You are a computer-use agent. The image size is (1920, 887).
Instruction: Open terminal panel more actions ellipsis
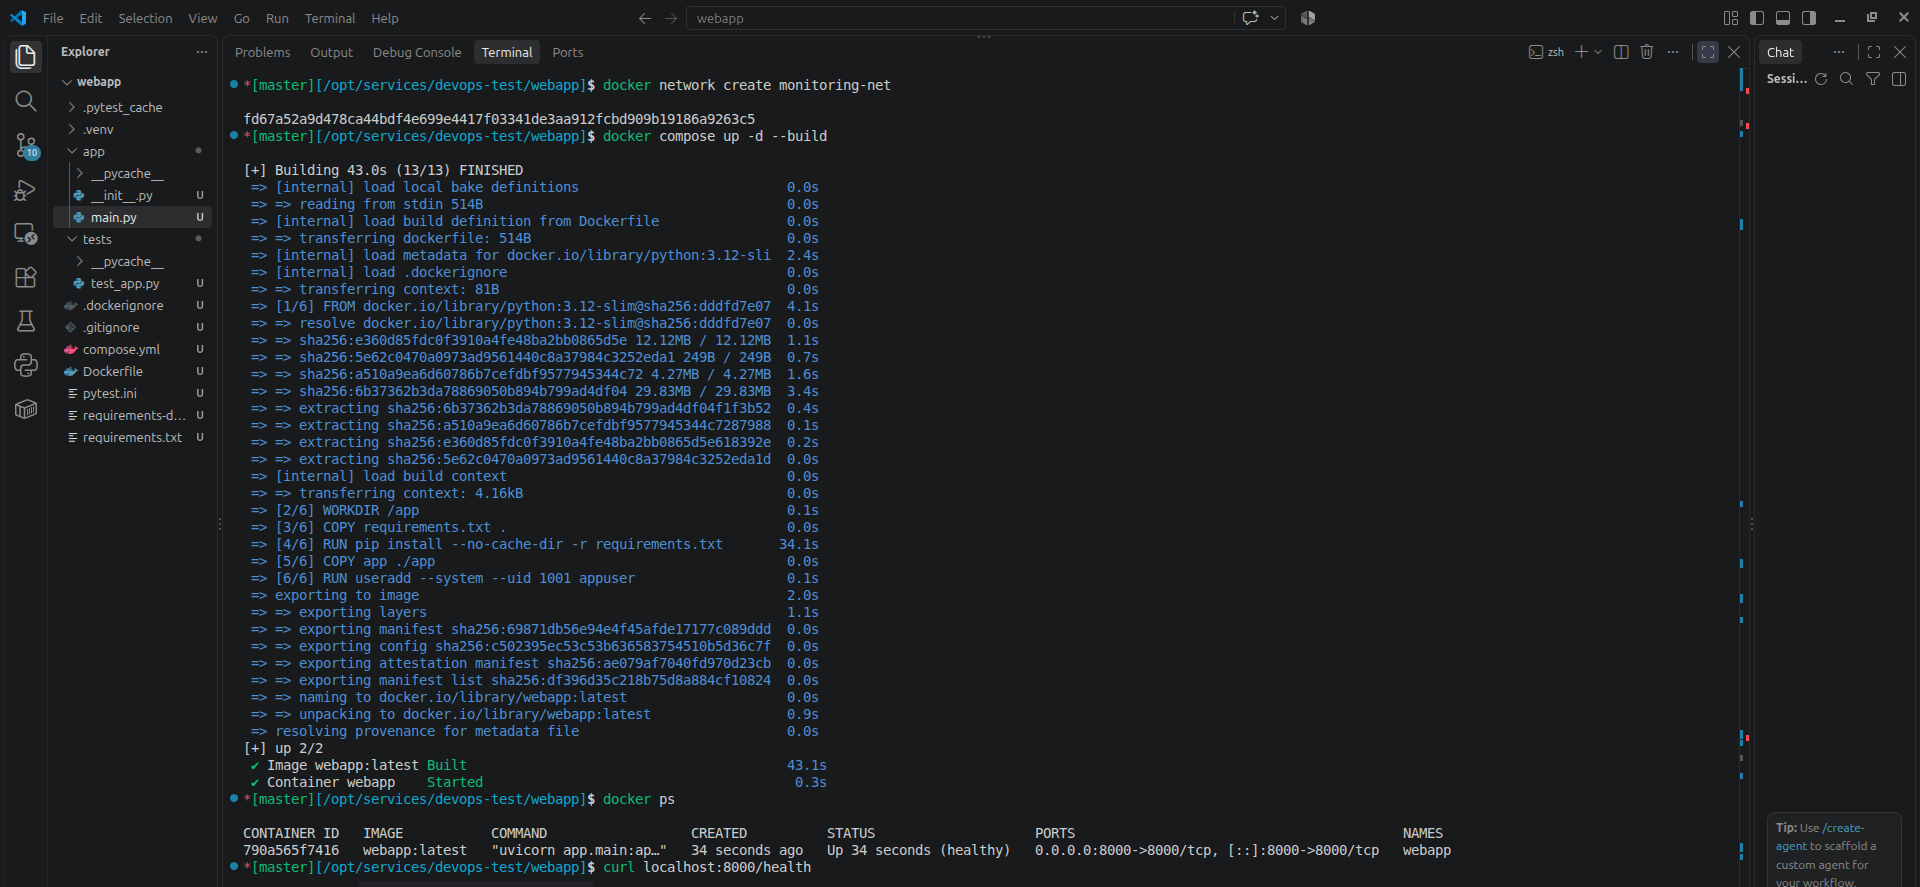point(1673,52)
